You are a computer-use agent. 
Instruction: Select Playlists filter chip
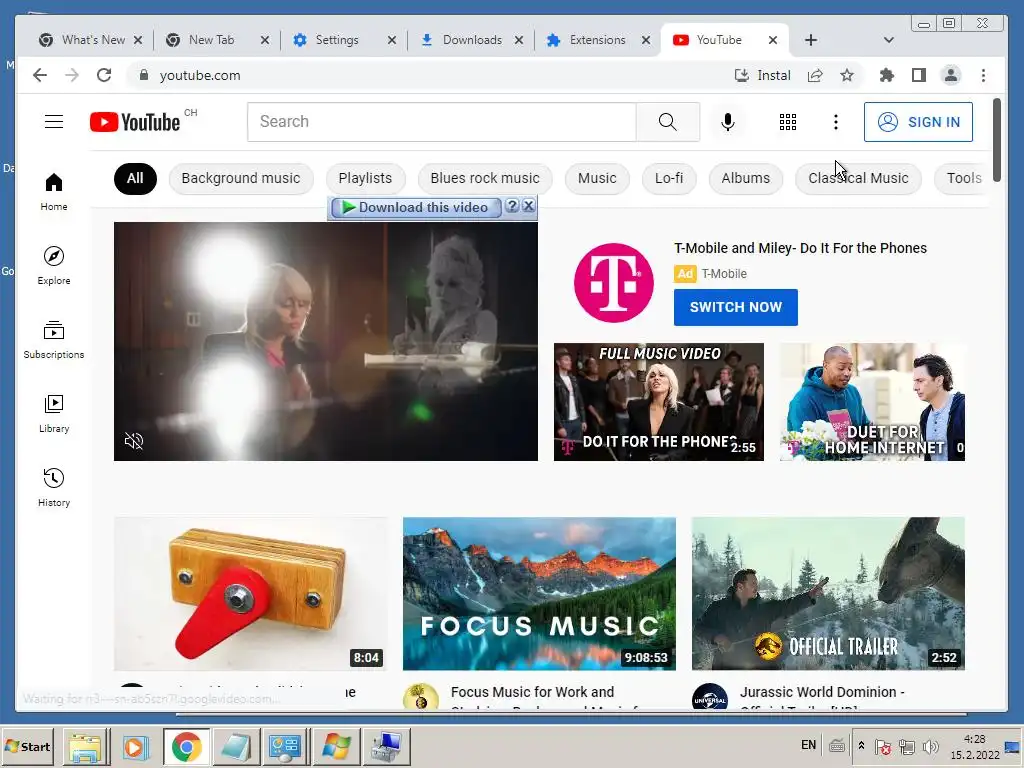365,178
